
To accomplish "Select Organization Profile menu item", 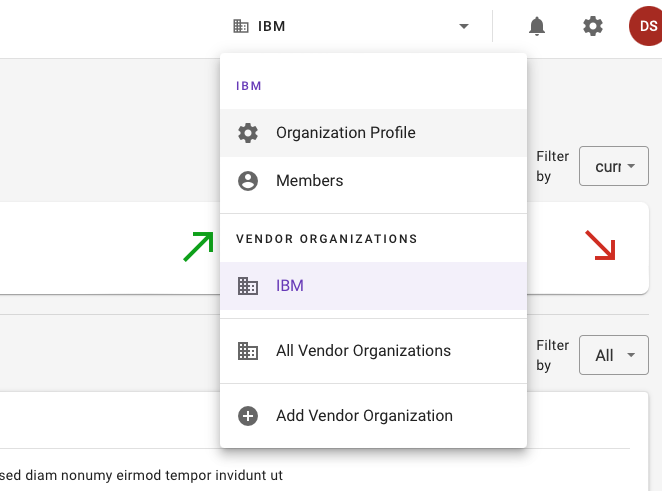I will point(373,133).
